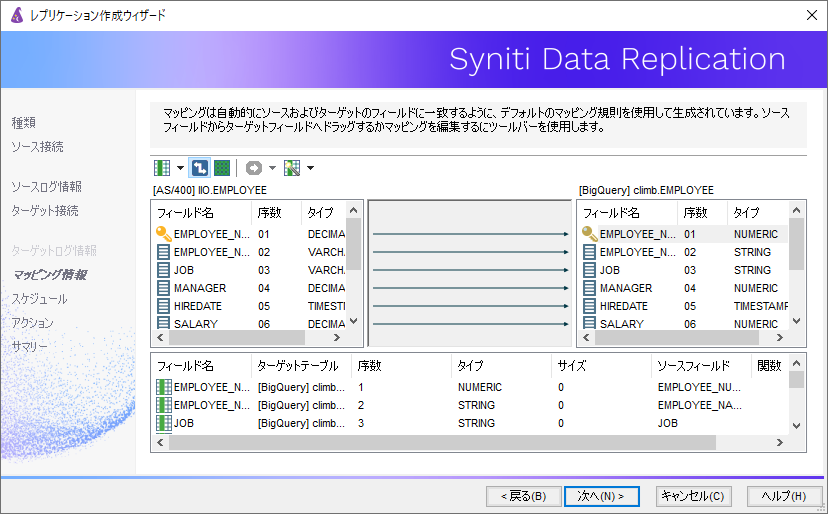Click source table フィールド名 column header
The width and height of the screenshot is (828, 514).
203,213
